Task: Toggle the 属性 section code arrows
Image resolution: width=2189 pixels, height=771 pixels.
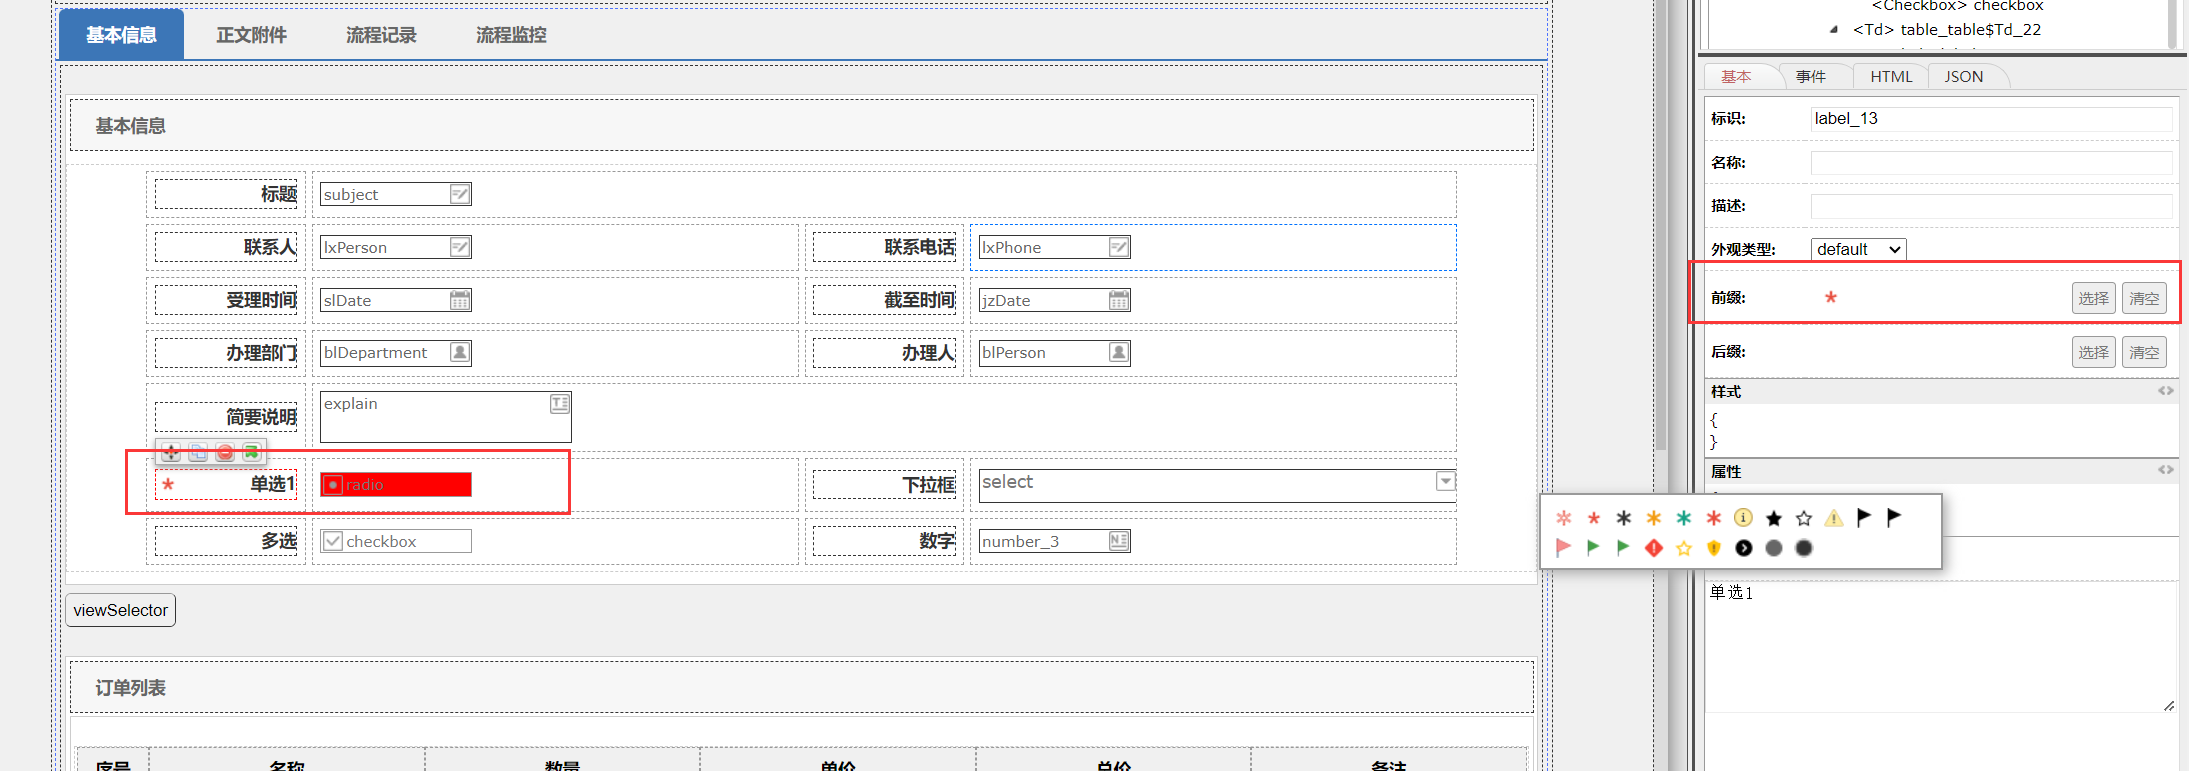Action: 2165,470
